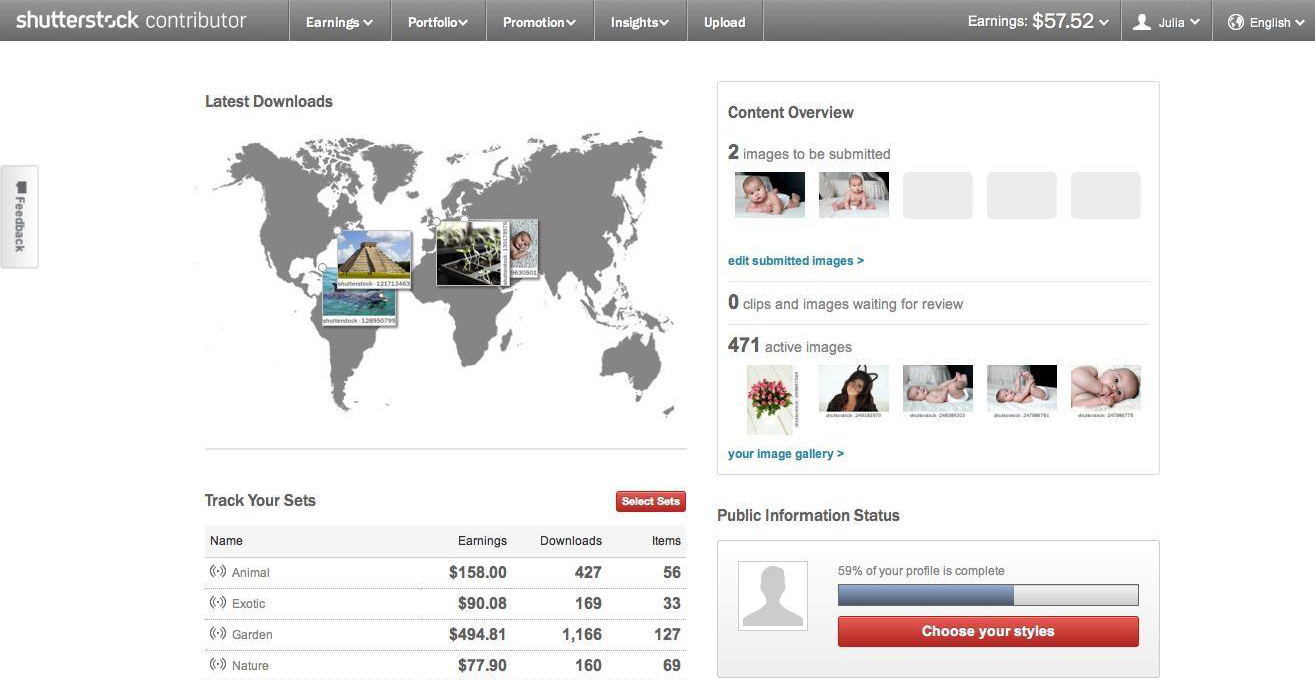
Task: Follow the edit submitted images link
Action: pos(795,261)
